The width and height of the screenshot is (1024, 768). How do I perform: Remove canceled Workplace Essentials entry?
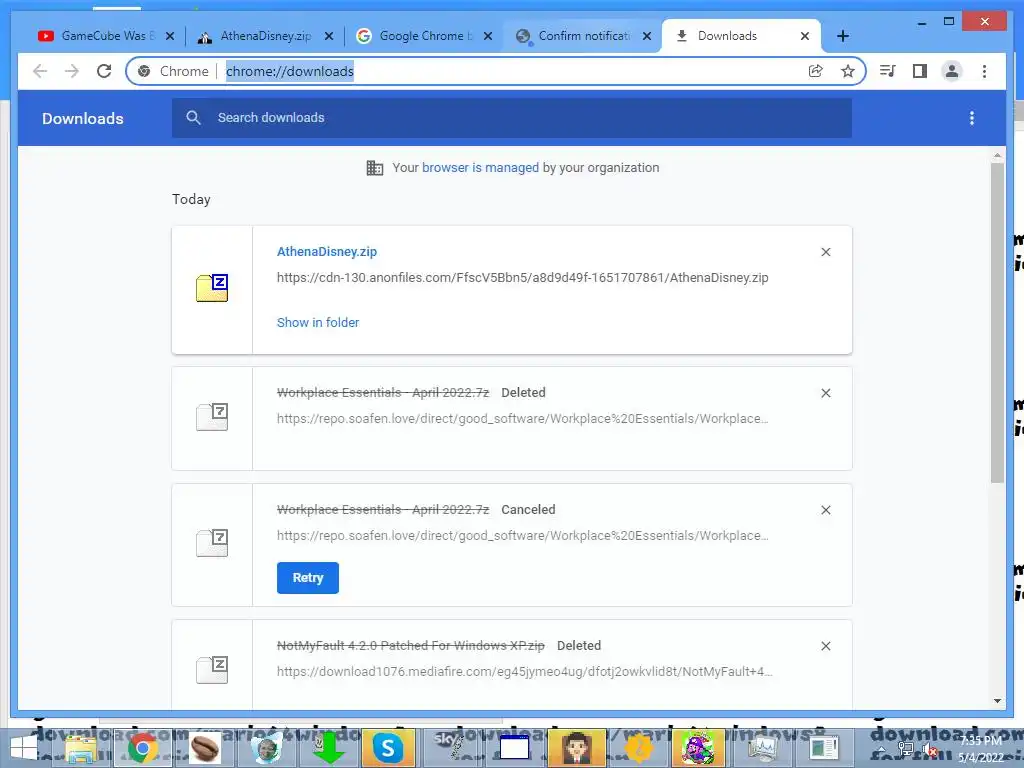click(825, 510)
